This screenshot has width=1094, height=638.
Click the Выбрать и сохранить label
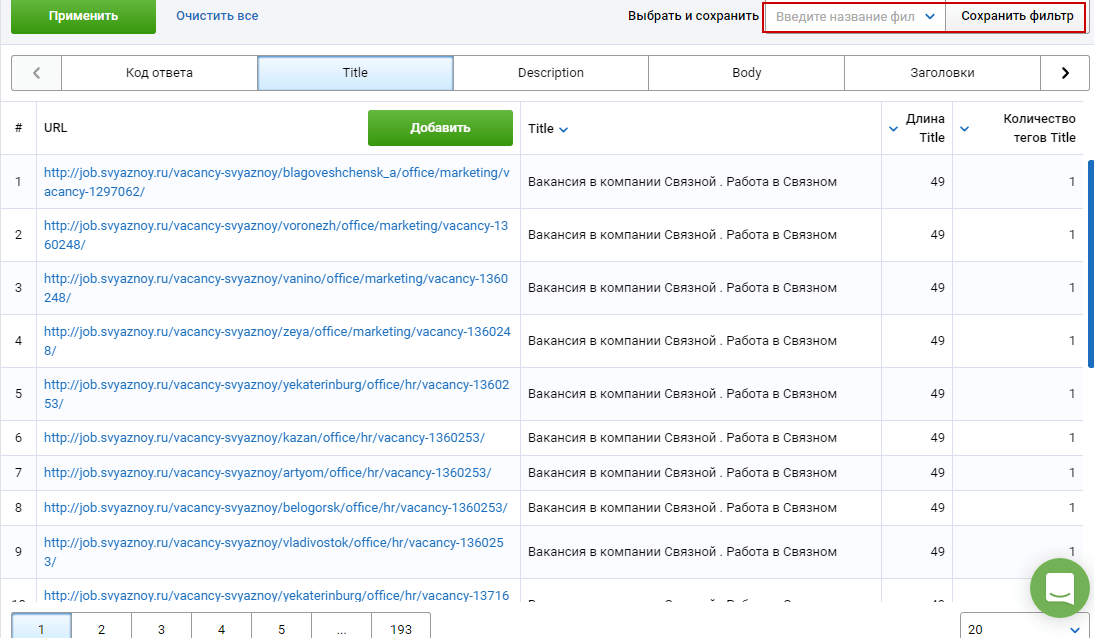[x=693, y=16]
